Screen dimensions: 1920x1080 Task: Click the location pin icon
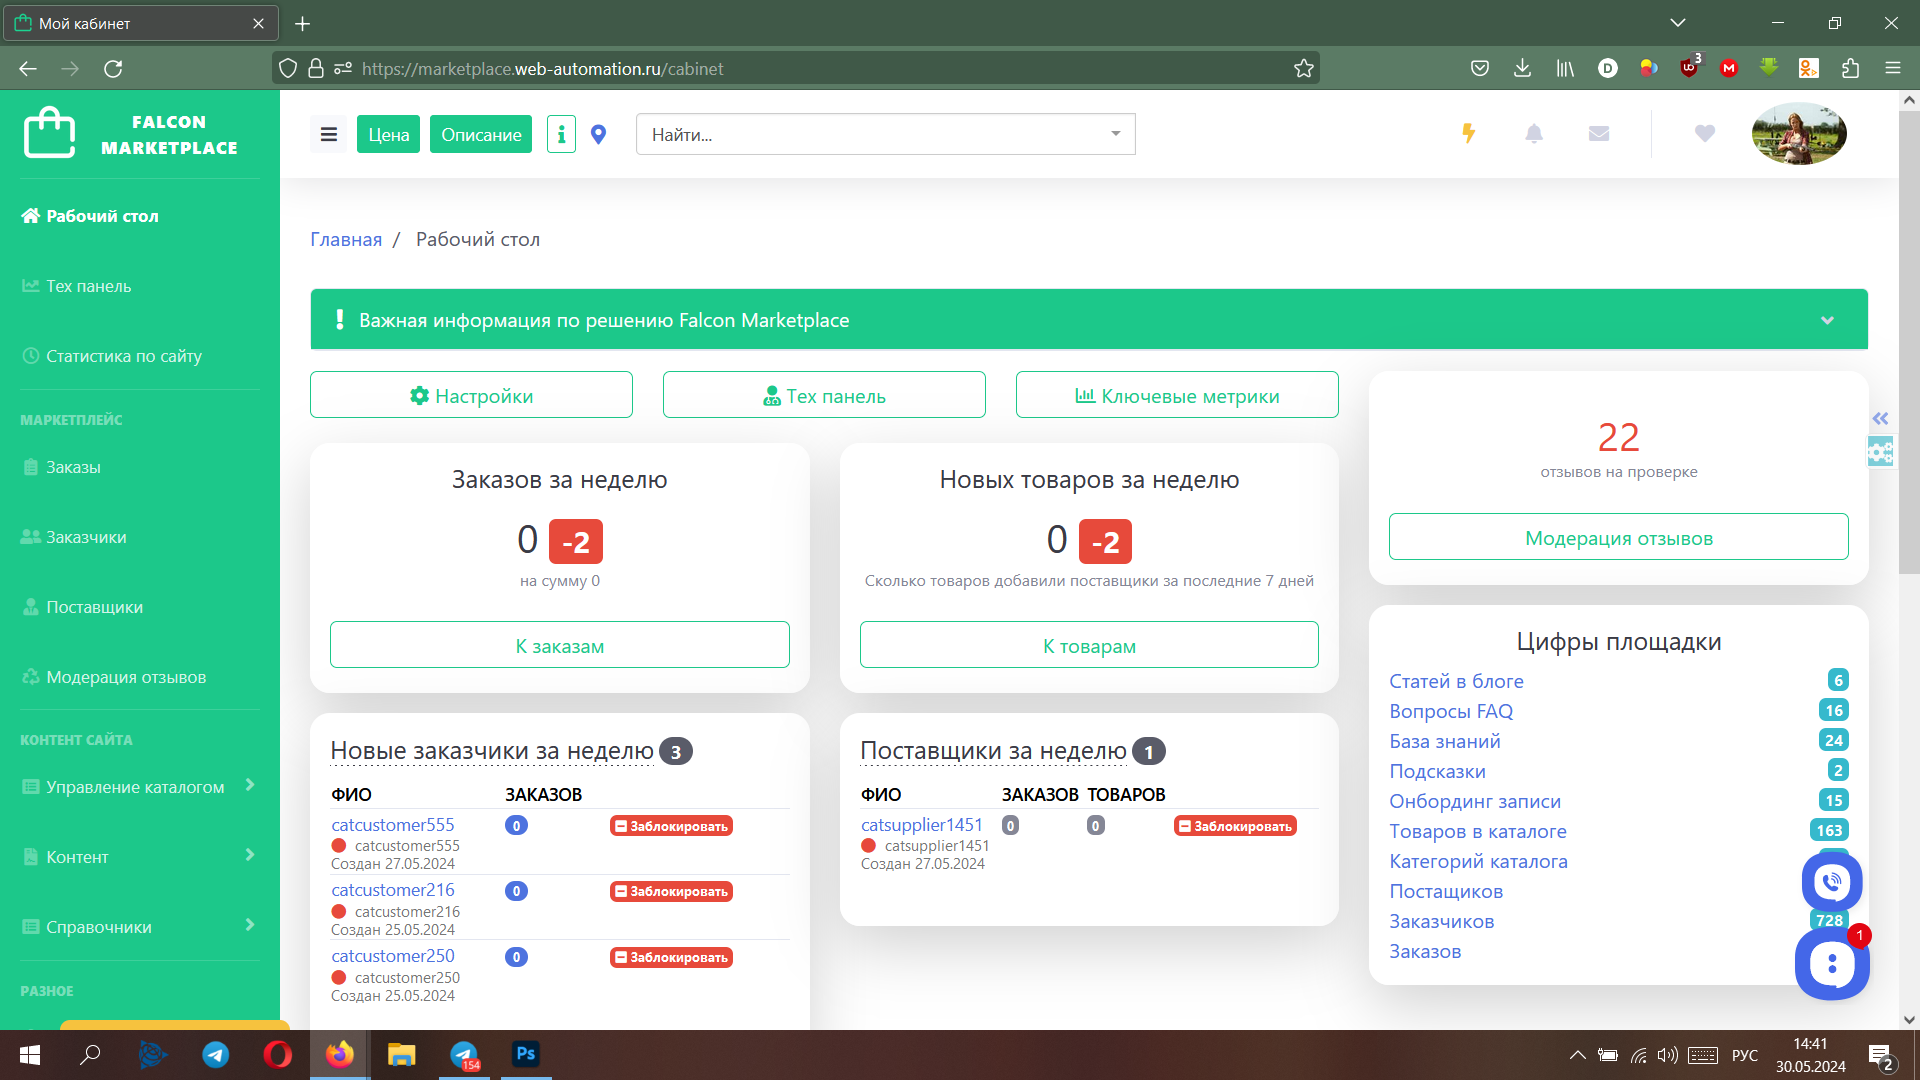click(599, 133)
